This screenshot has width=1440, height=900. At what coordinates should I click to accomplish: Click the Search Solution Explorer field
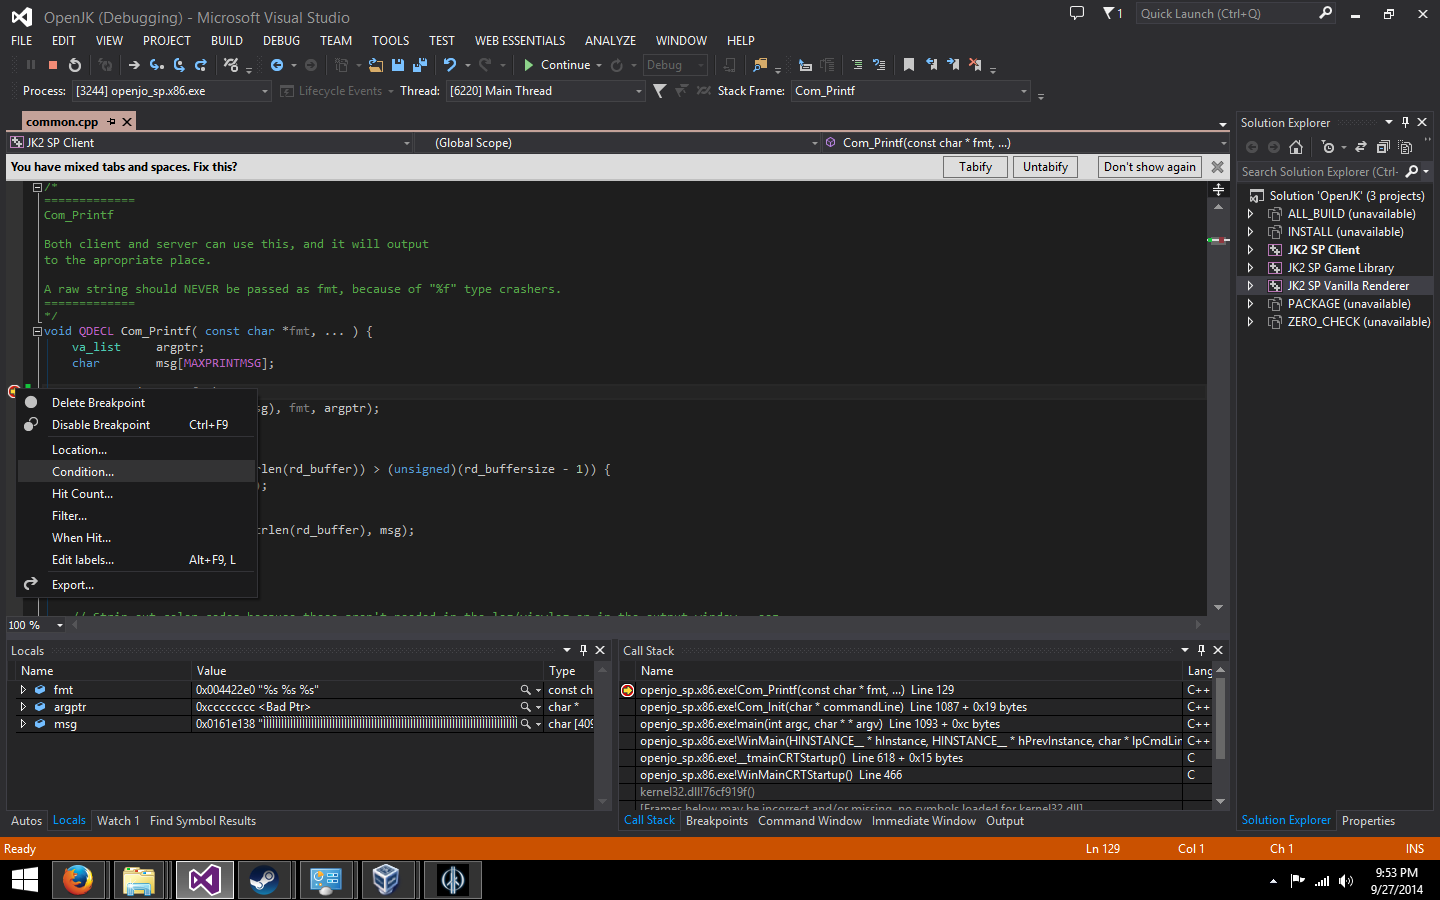pos(1320,172)
